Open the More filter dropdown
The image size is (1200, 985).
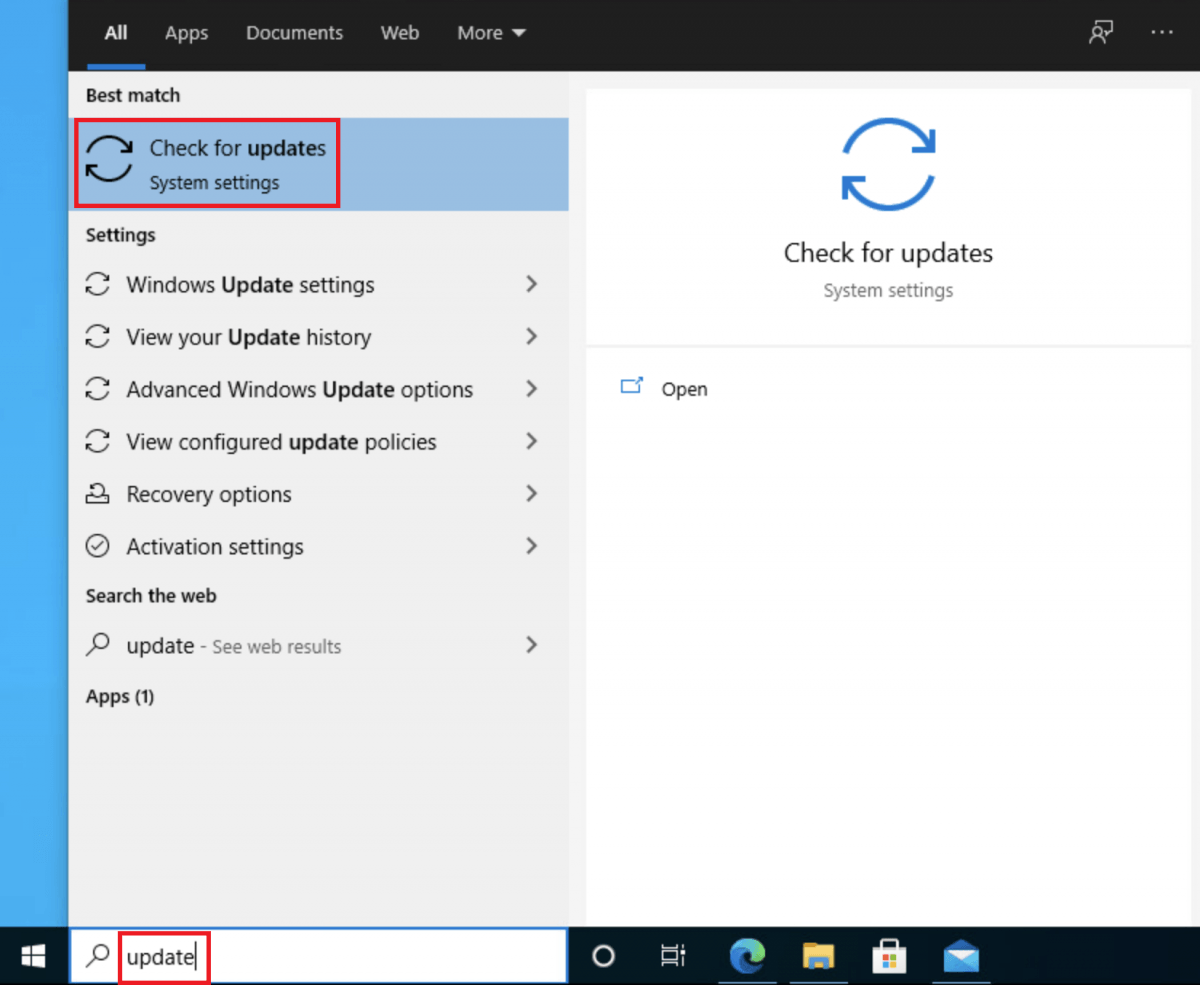490,32
